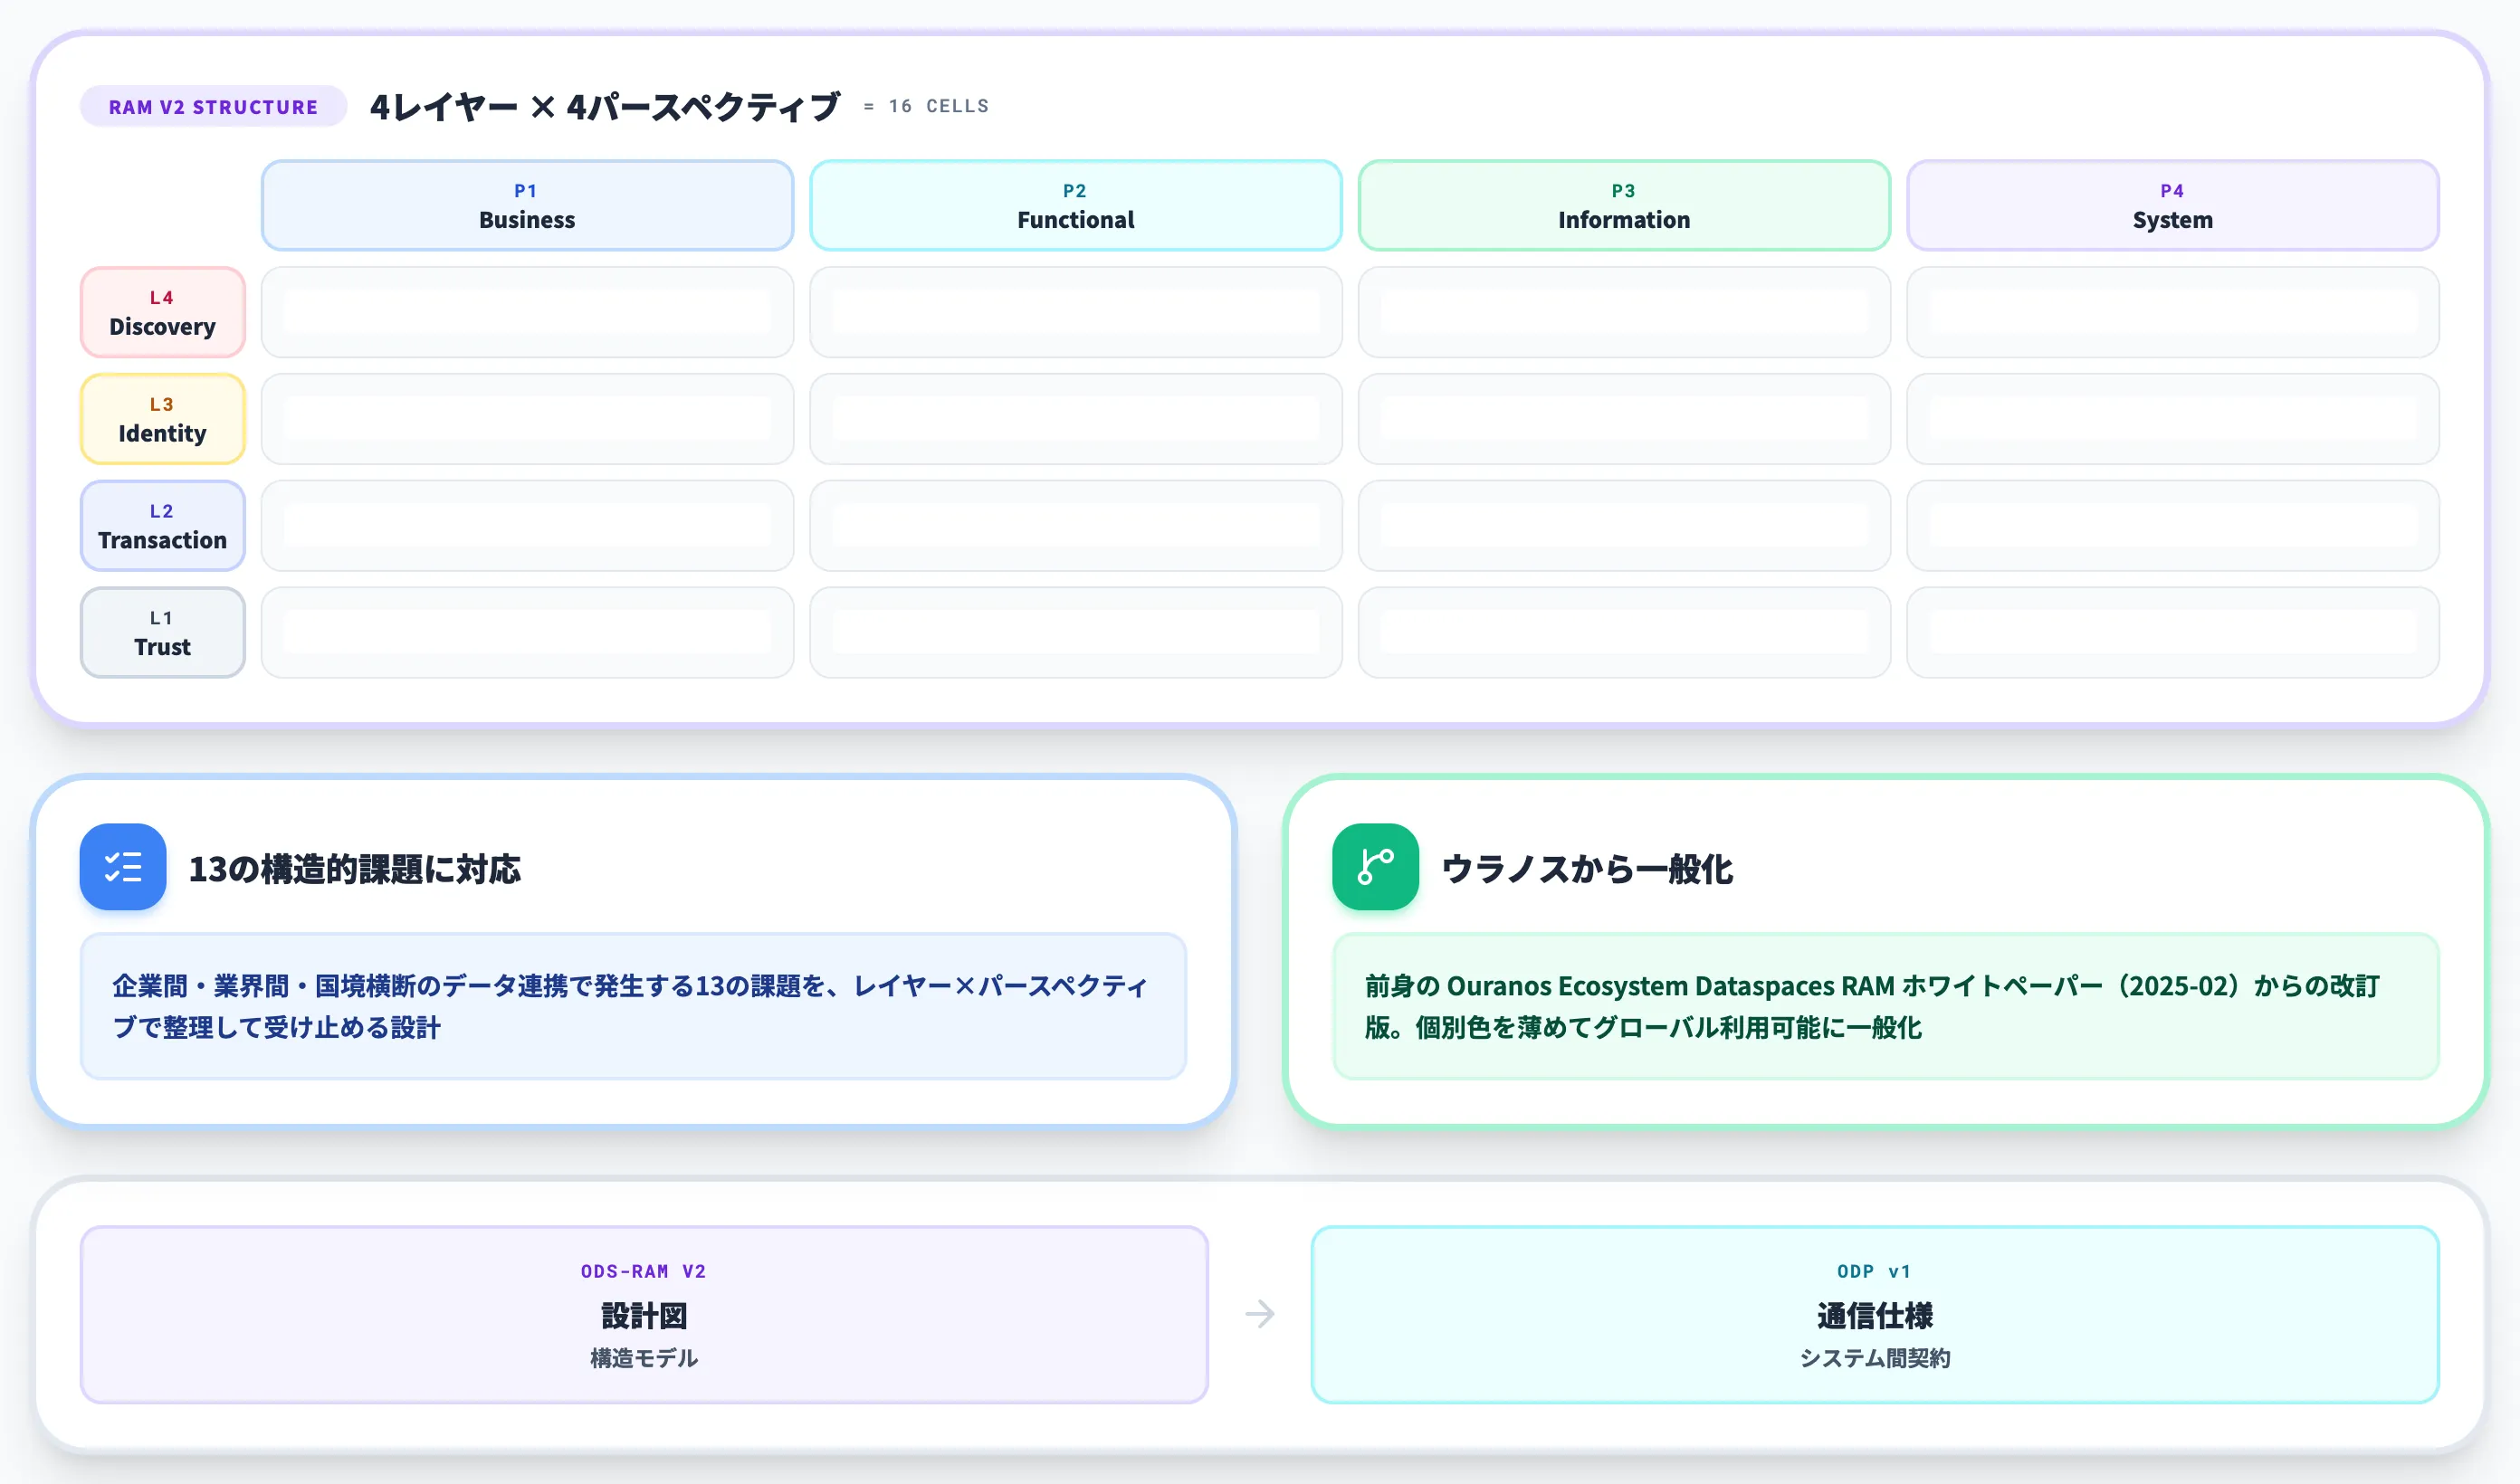This screenshot has height=1484, width=2520.
Task: Click the Identity row Functional cell
Action: [x=1075, y=419]
